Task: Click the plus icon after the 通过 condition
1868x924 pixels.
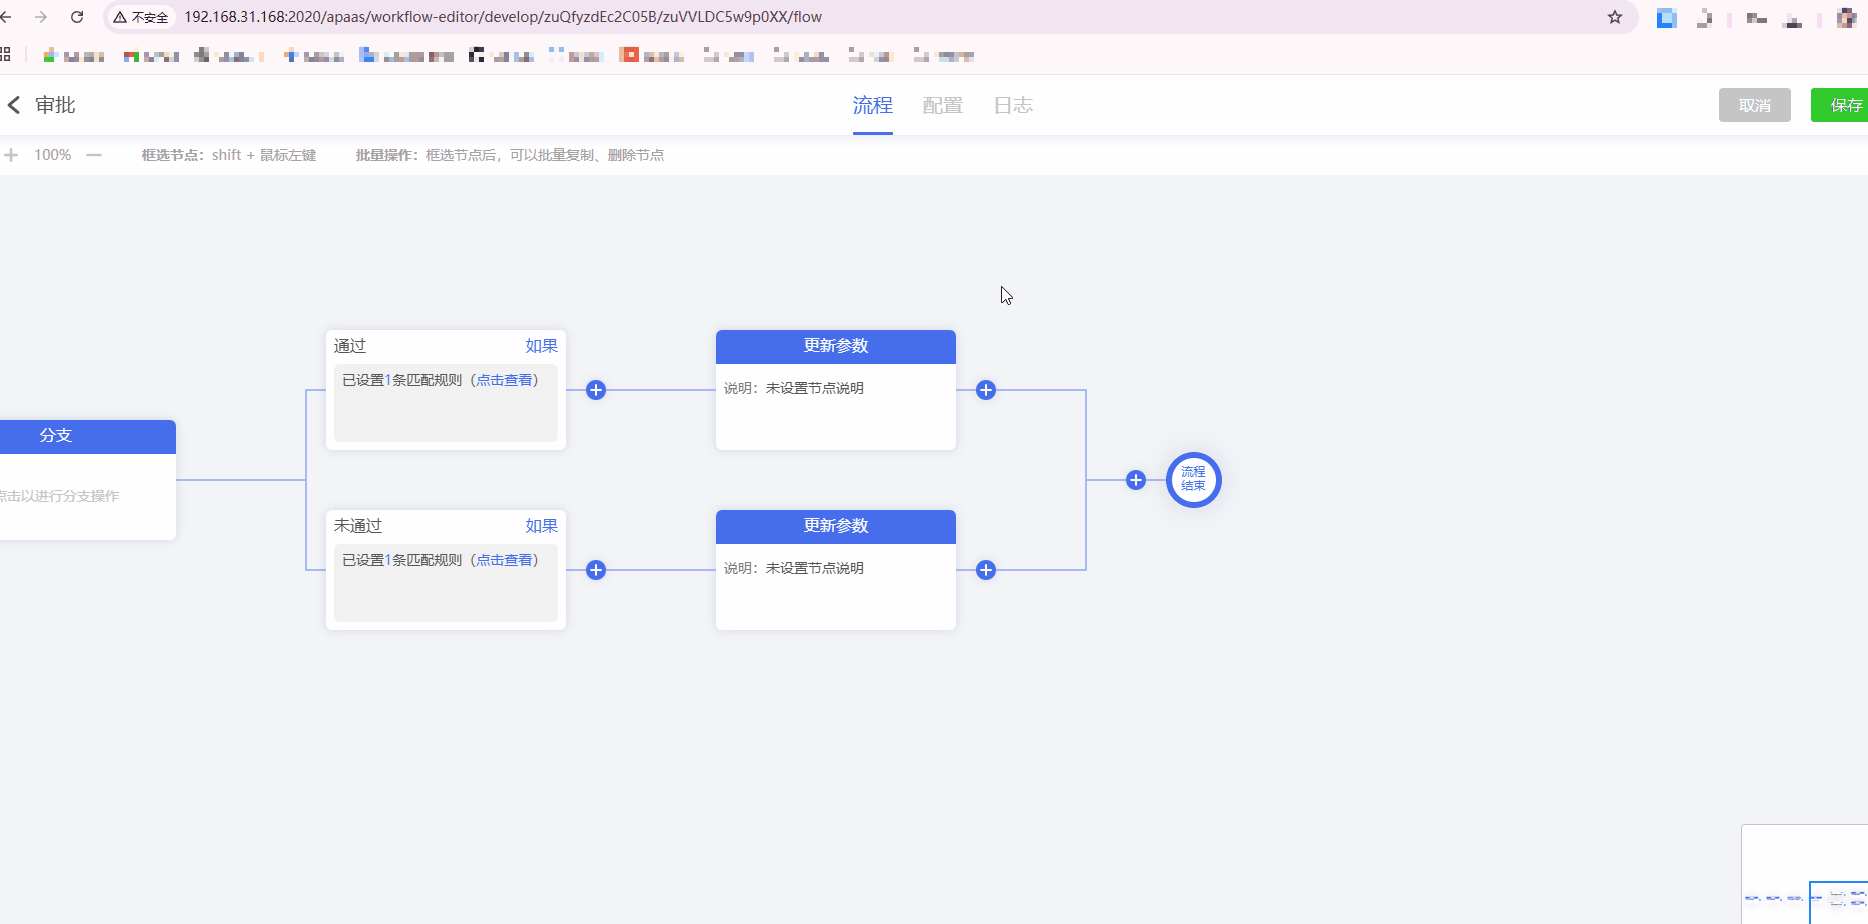Action: [x=596, y=390]
